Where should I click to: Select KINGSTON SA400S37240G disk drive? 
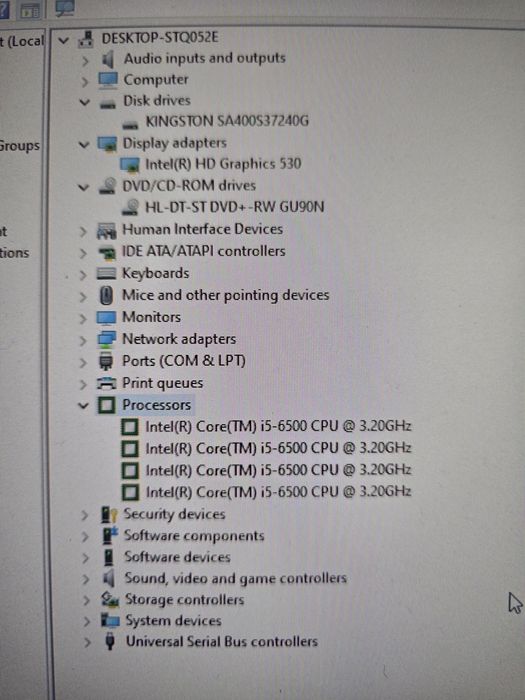[227, 121]
